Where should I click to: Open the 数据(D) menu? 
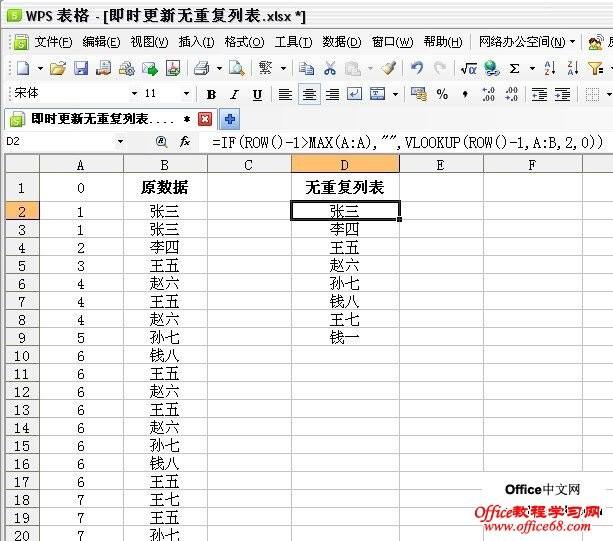pos(341,41)
